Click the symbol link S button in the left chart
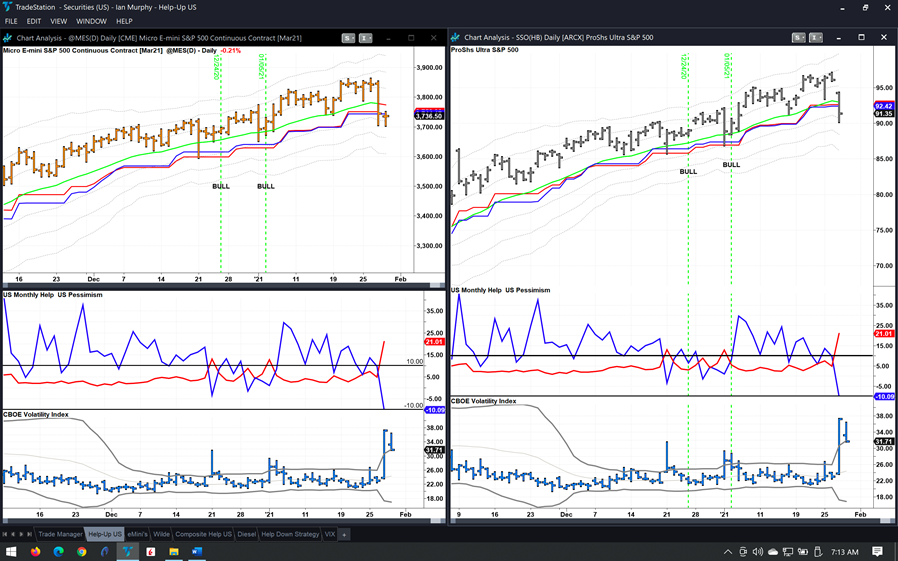 (348, 38)
